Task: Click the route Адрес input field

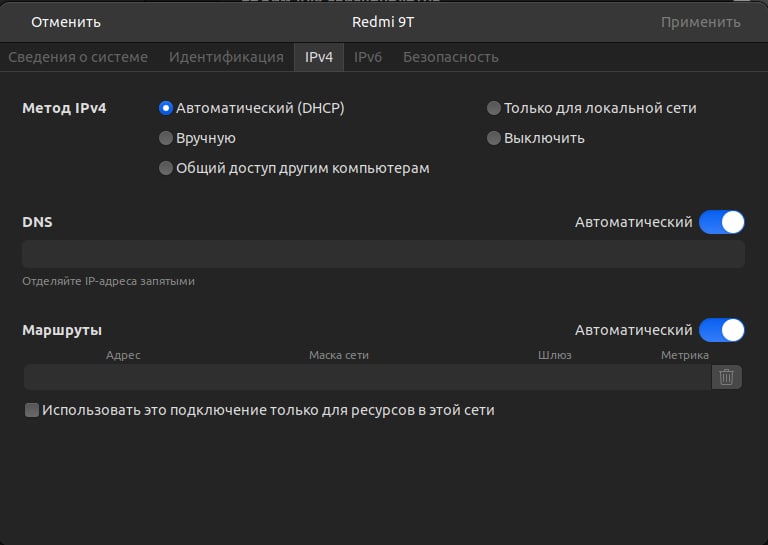Action: (x=123, y=377)
